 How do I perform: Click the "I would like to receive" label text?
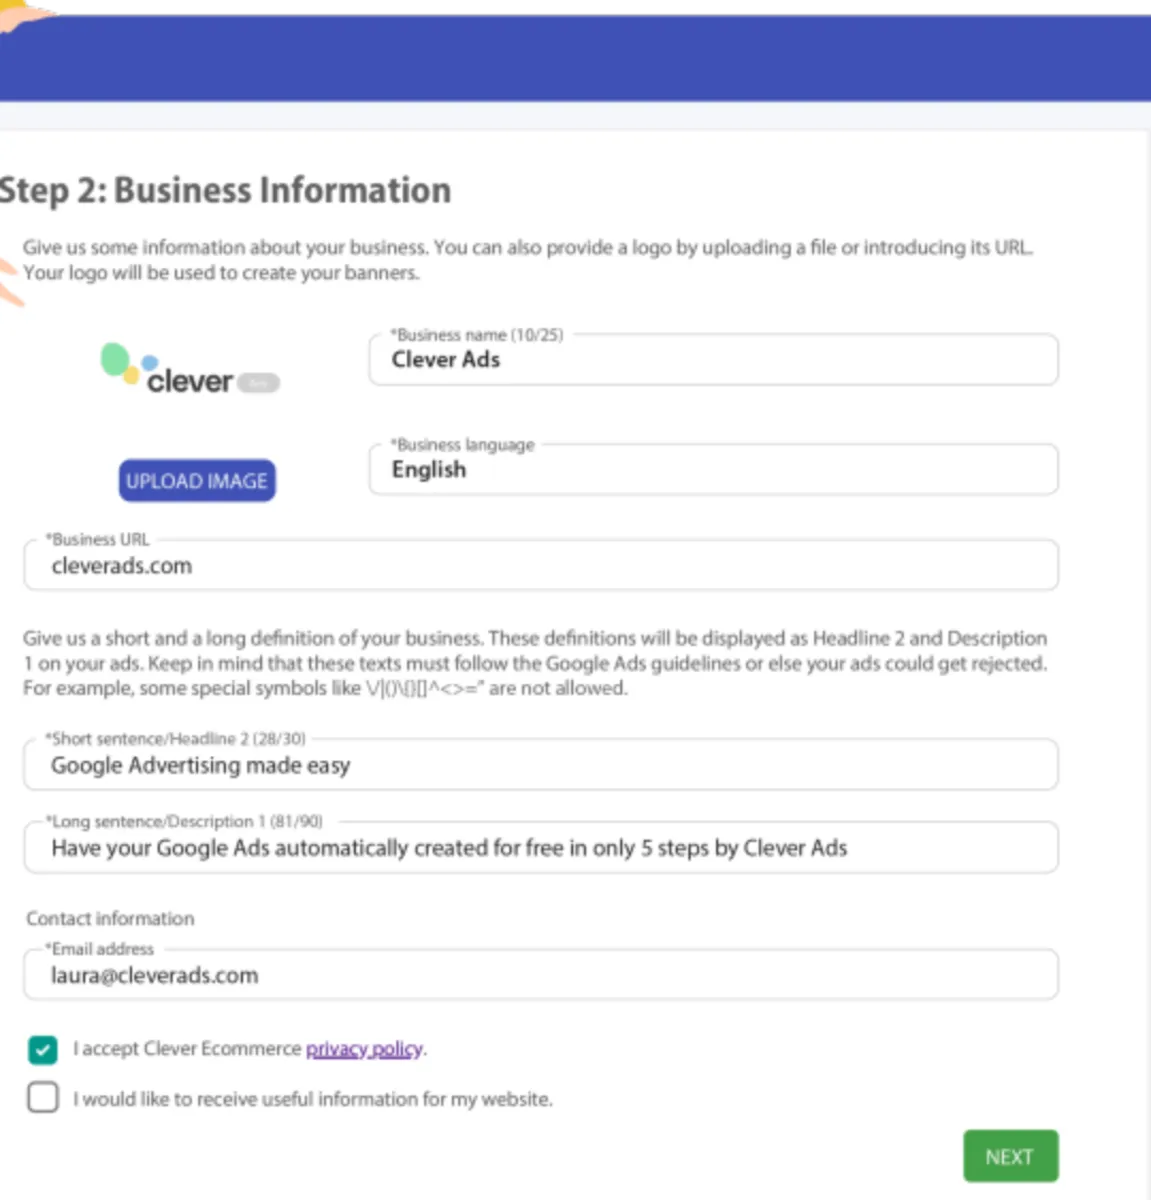click(x=312, y=1099)
